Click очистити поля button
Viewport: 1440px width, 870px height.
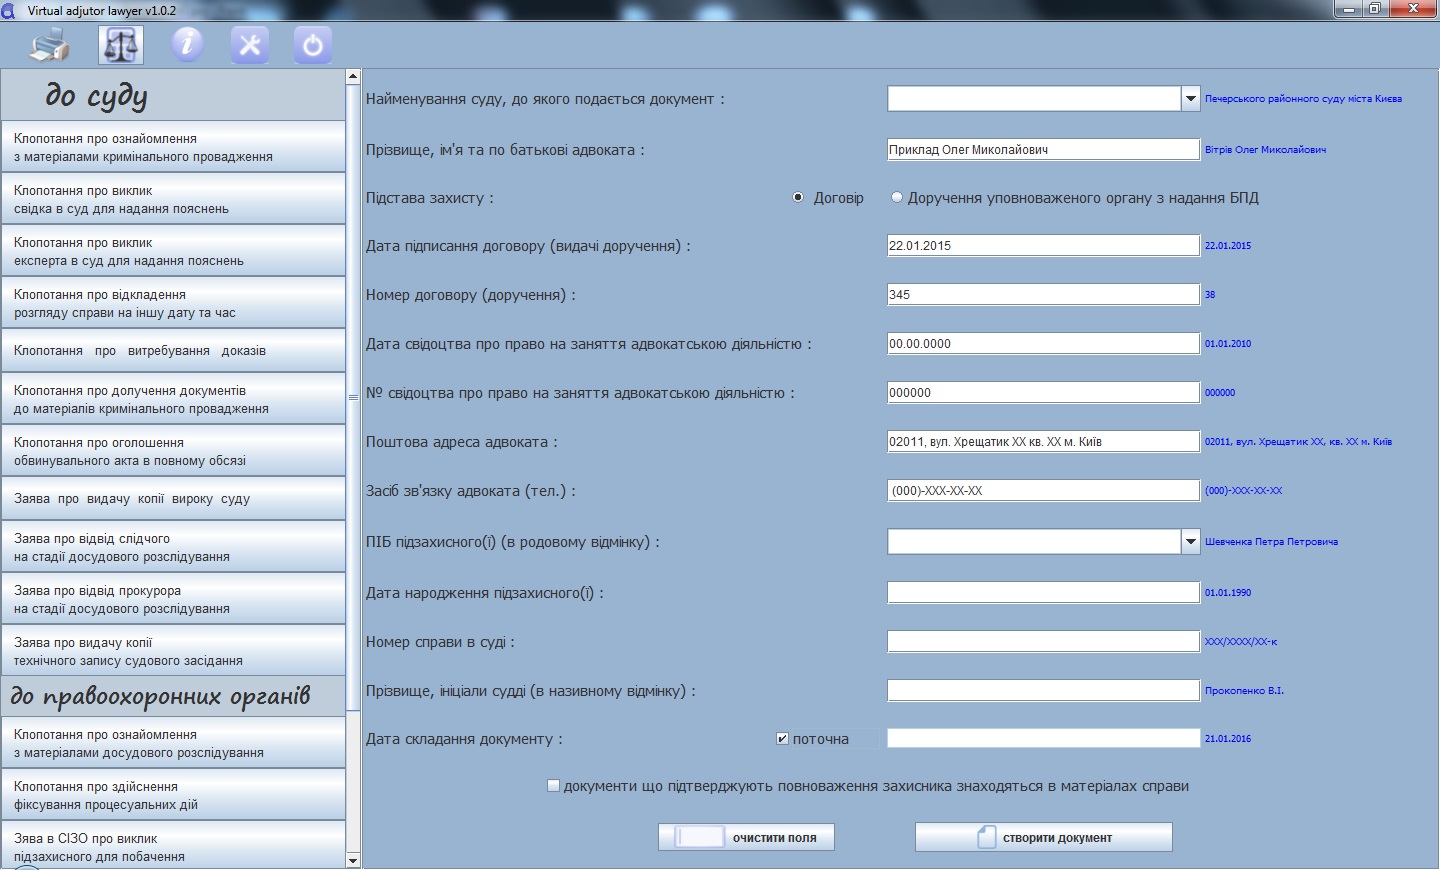click(746, 838)
